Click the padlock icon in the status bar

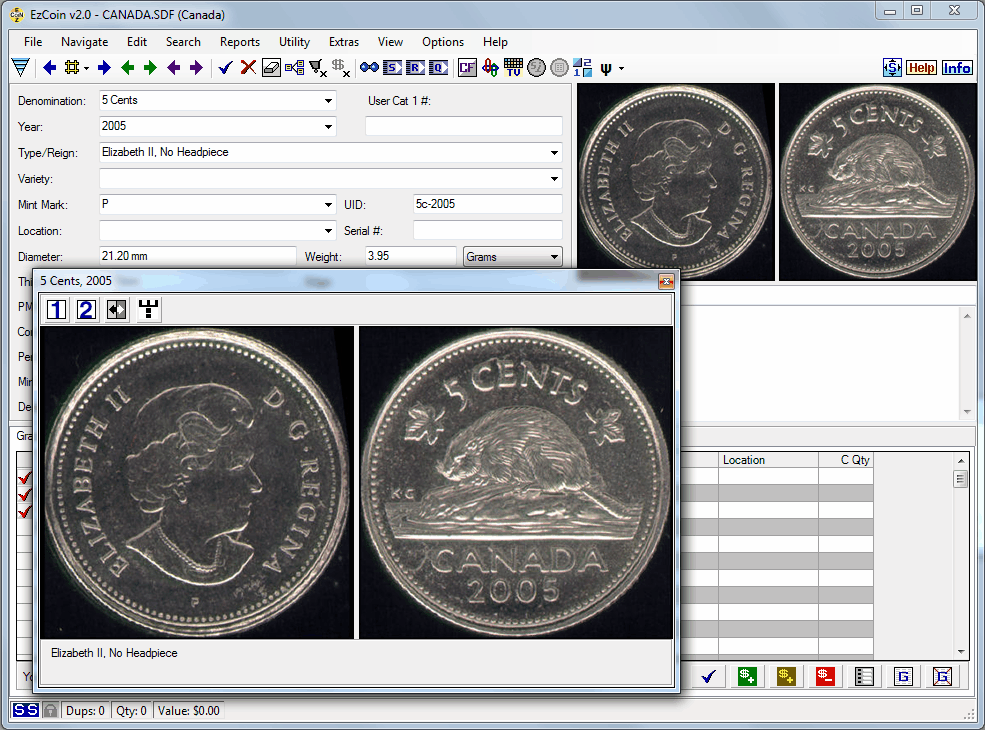tap(50, 711)
